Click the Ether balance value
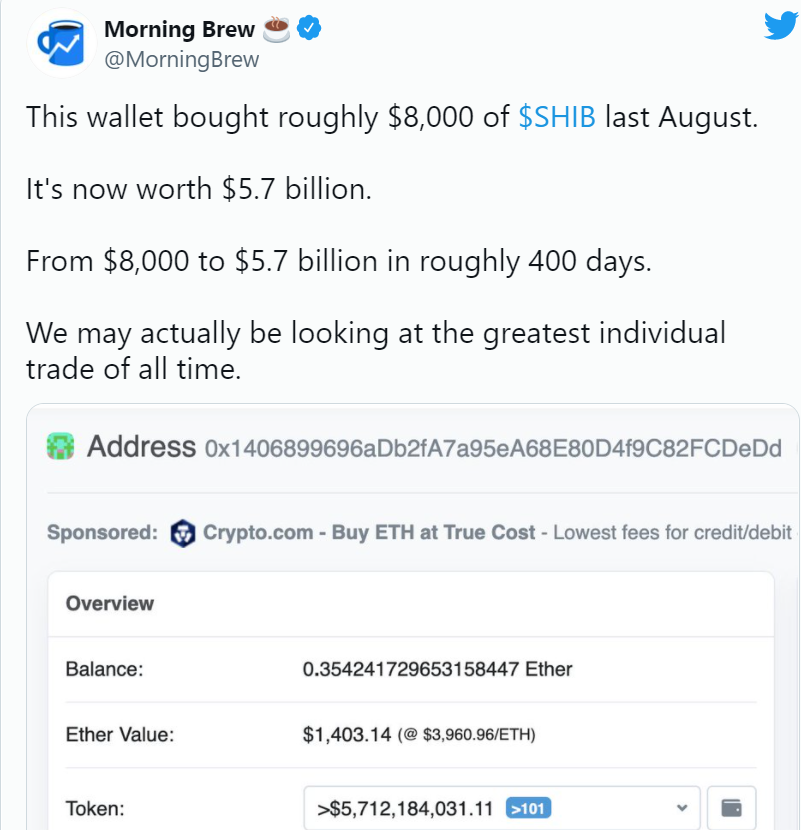Viewport: 801px width, 830px height. click(437, 669)
